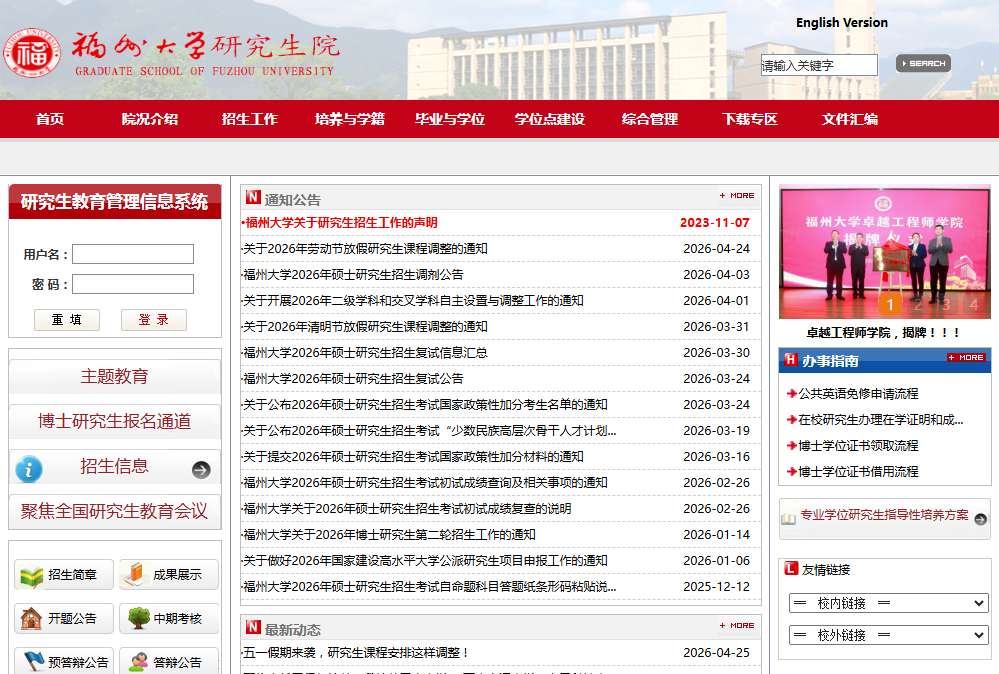Open 五一假期来袭 news item

(x=356, y=653)
